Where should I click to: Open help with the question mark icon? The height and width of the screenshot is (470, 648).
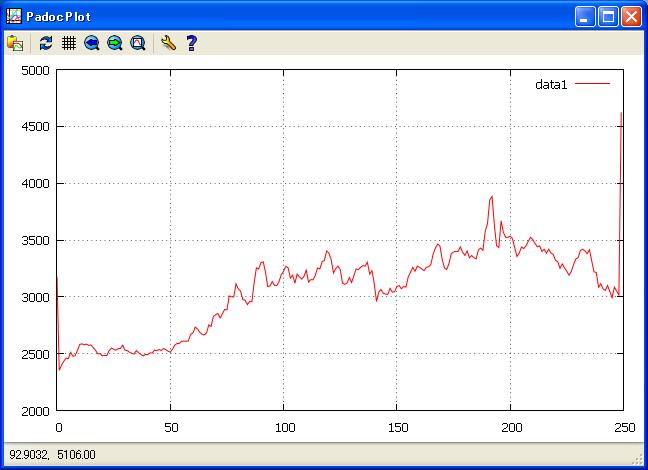191,43
